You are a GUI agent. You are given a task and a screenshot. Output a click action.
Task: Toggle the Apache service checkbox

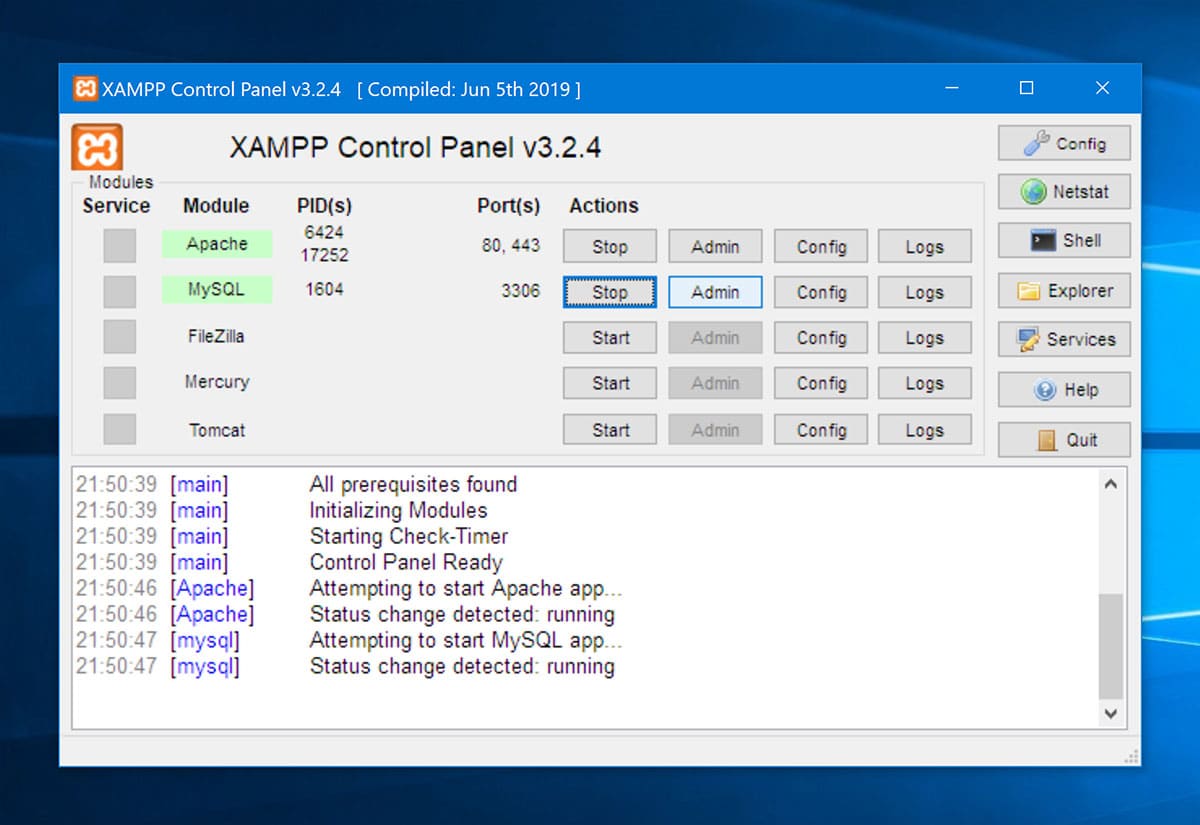[x=120, y=245]
